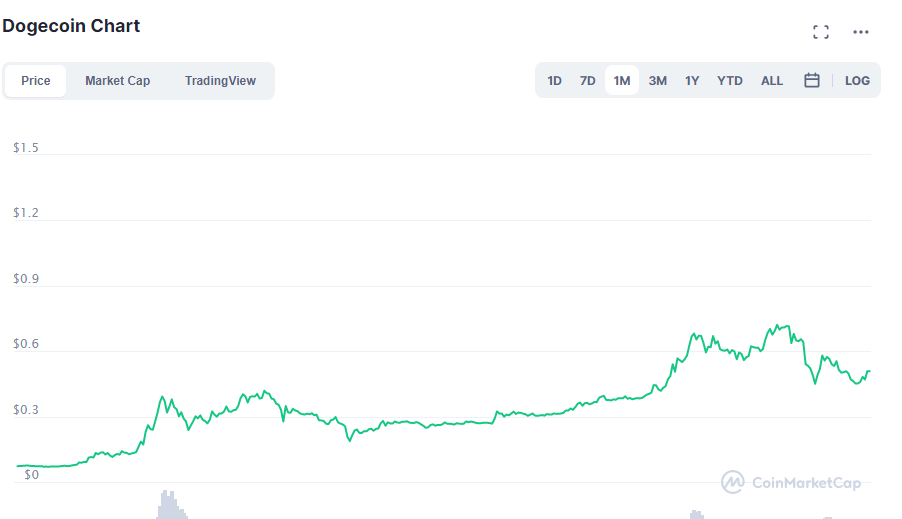902x519 pixels.
Task: Set chart range to 1Y
Action: pyautogui.click(x=692, y=81)
